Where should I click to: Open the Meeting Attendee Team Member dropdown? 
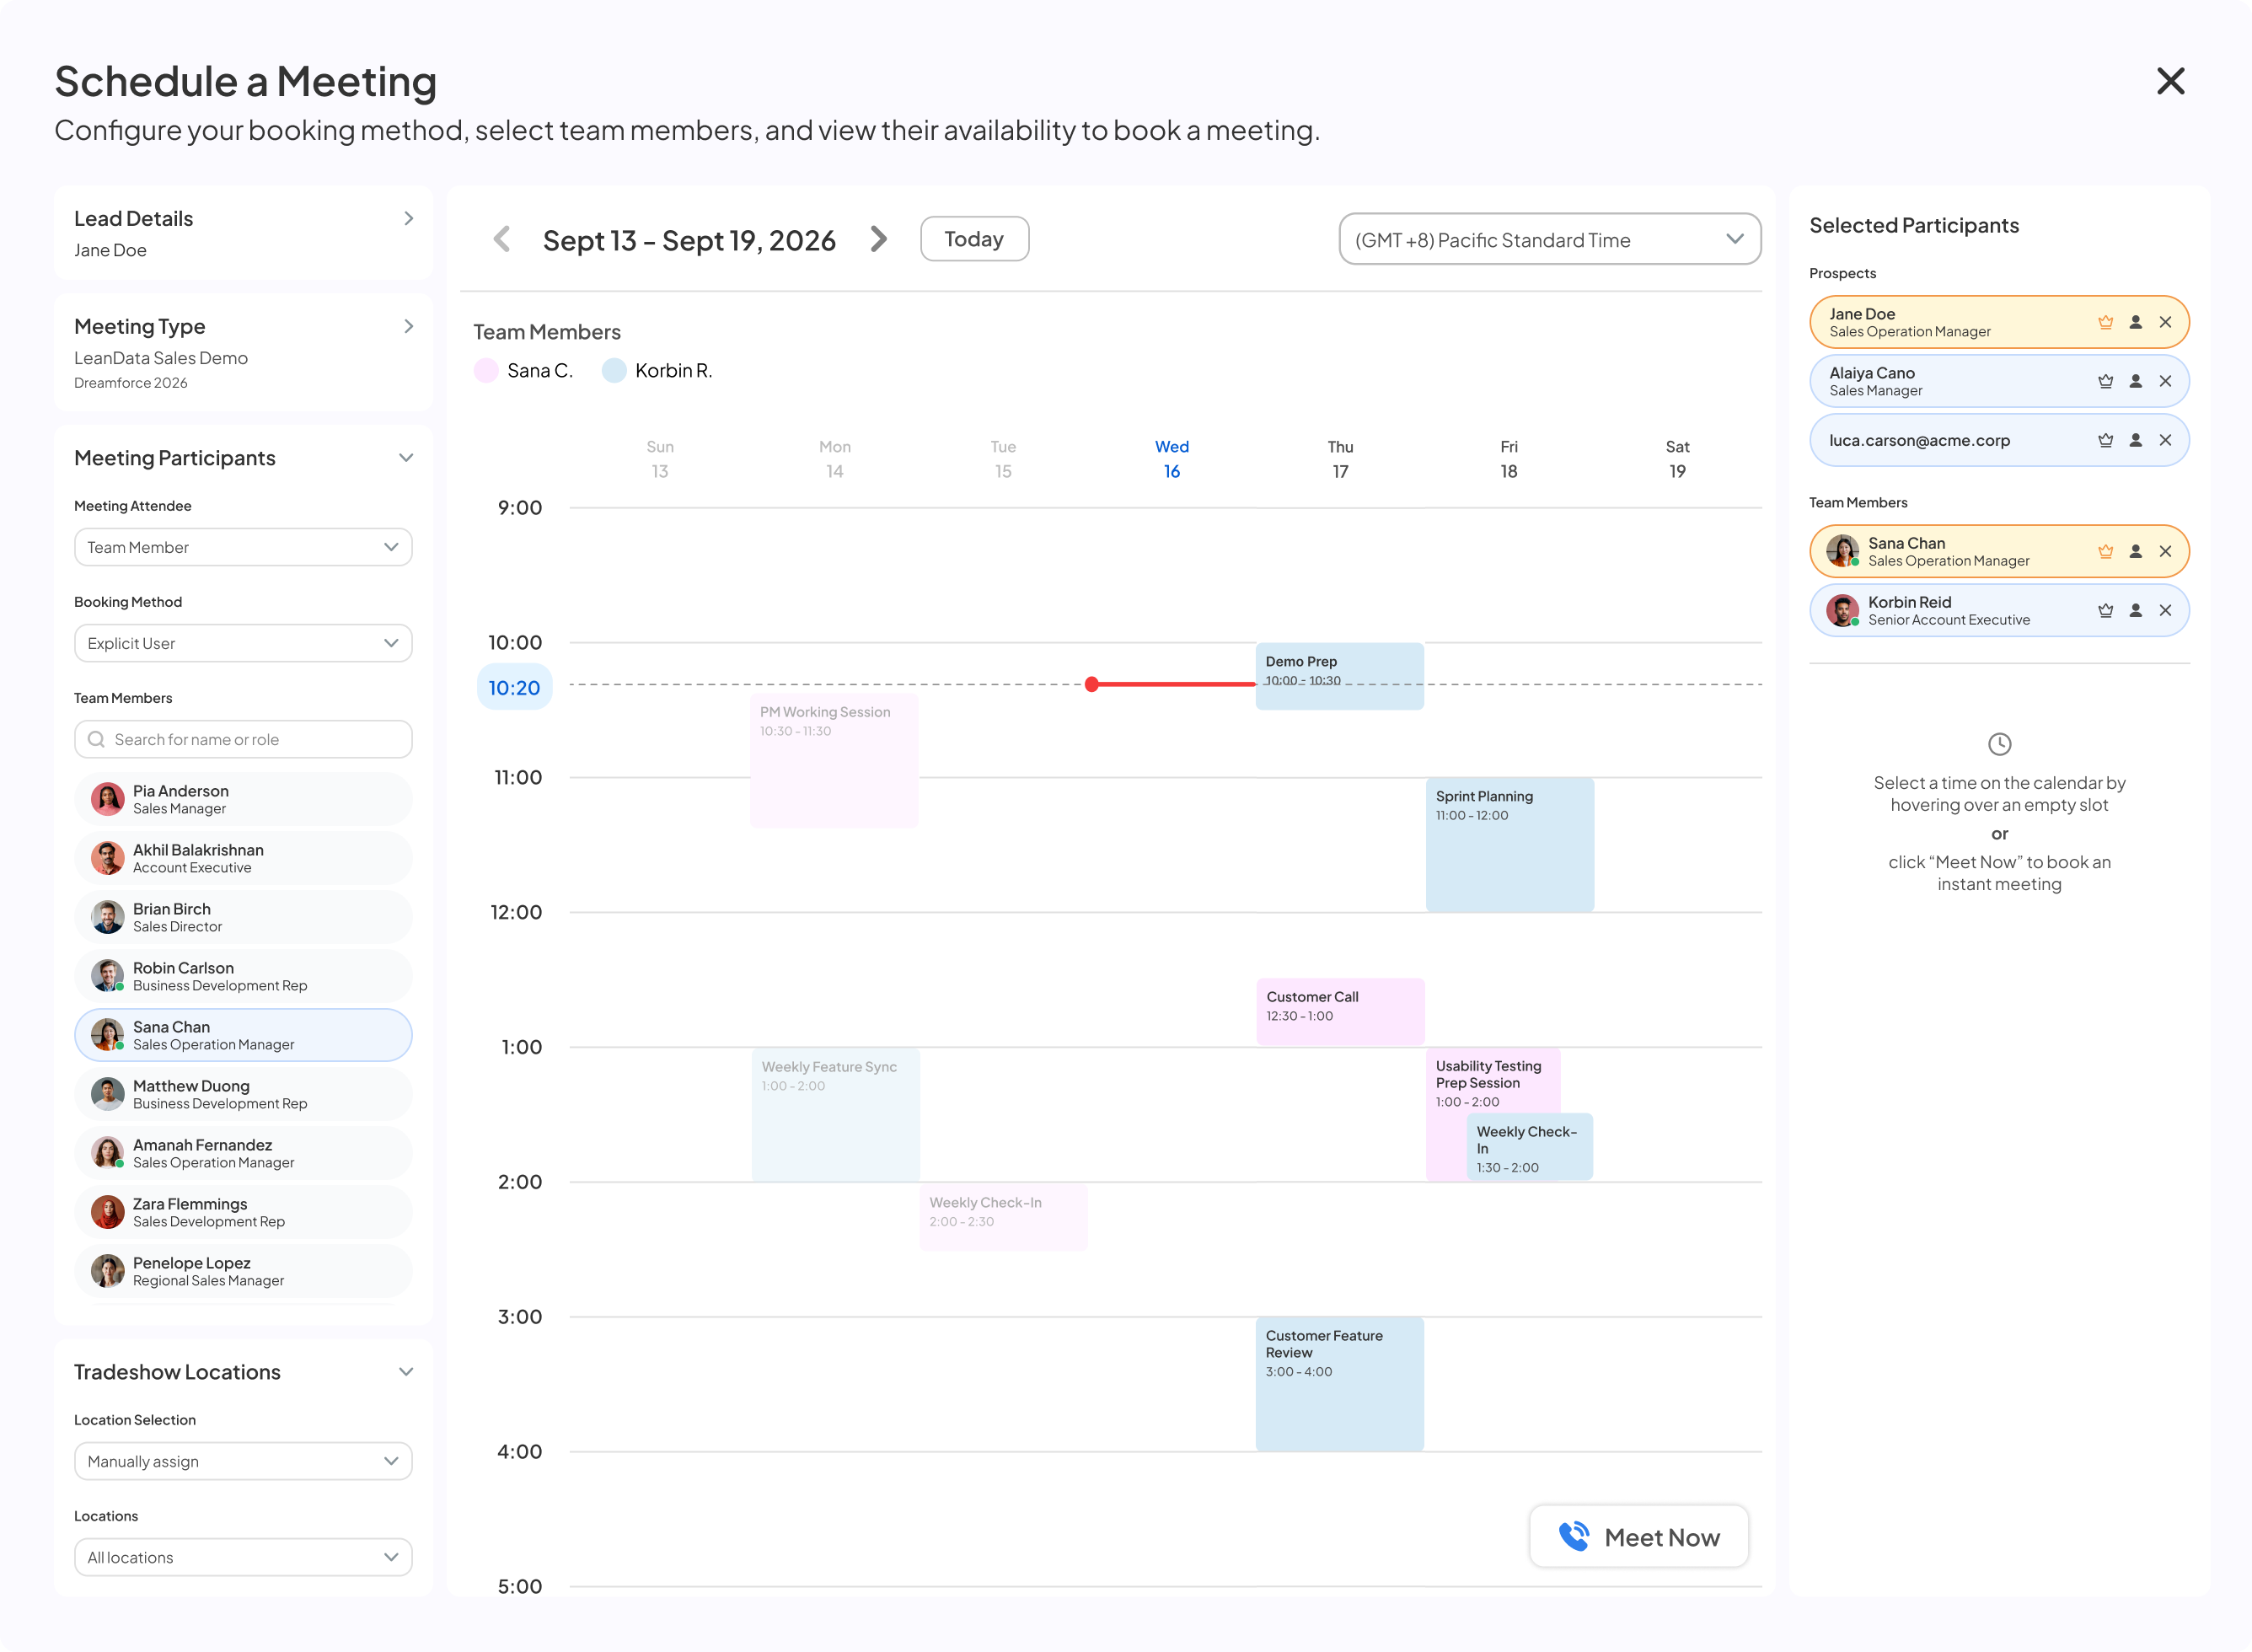[x=243, y=547]
